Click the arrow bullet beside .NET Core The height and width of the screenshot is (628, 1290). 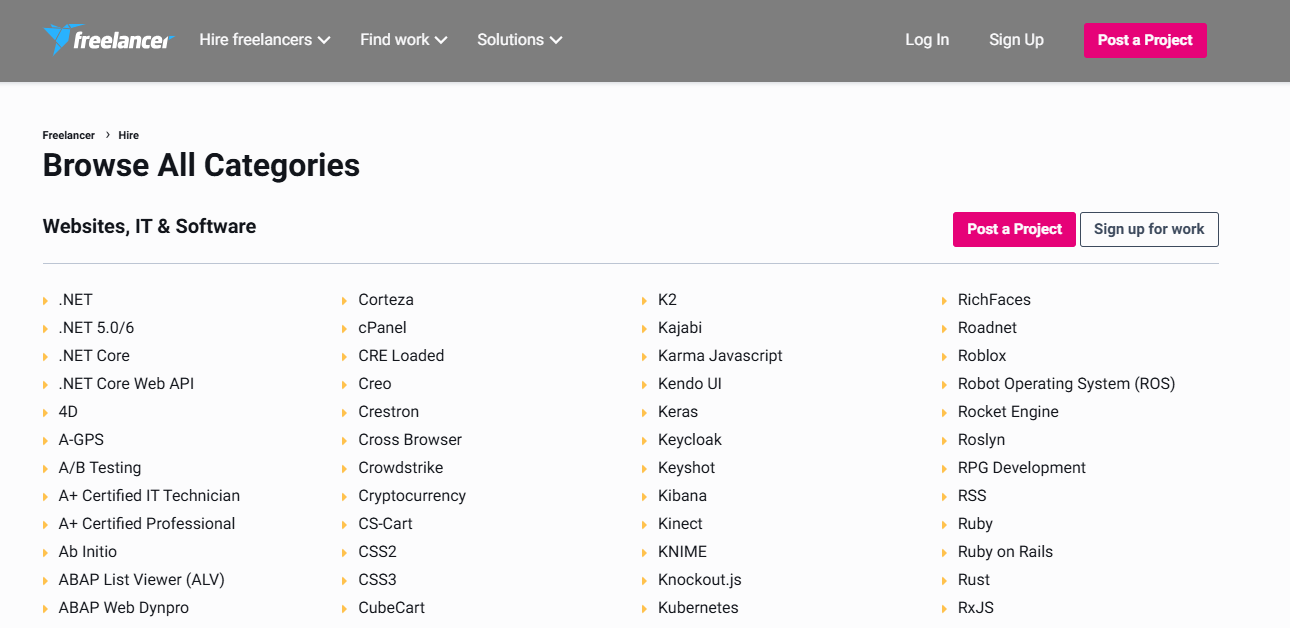point(46,356)
